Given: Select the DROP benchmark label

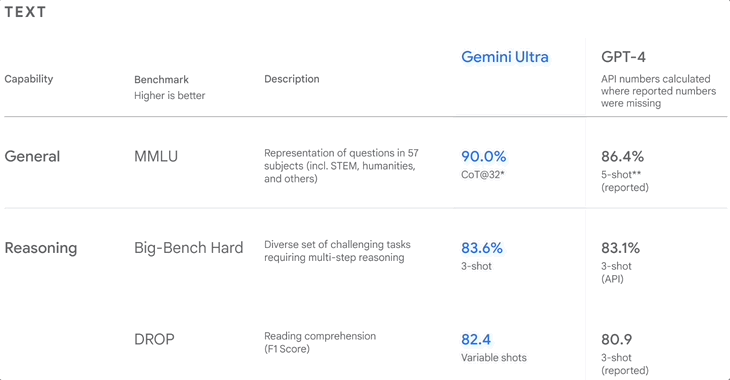Looking at the screenshot, I should 154,339.
